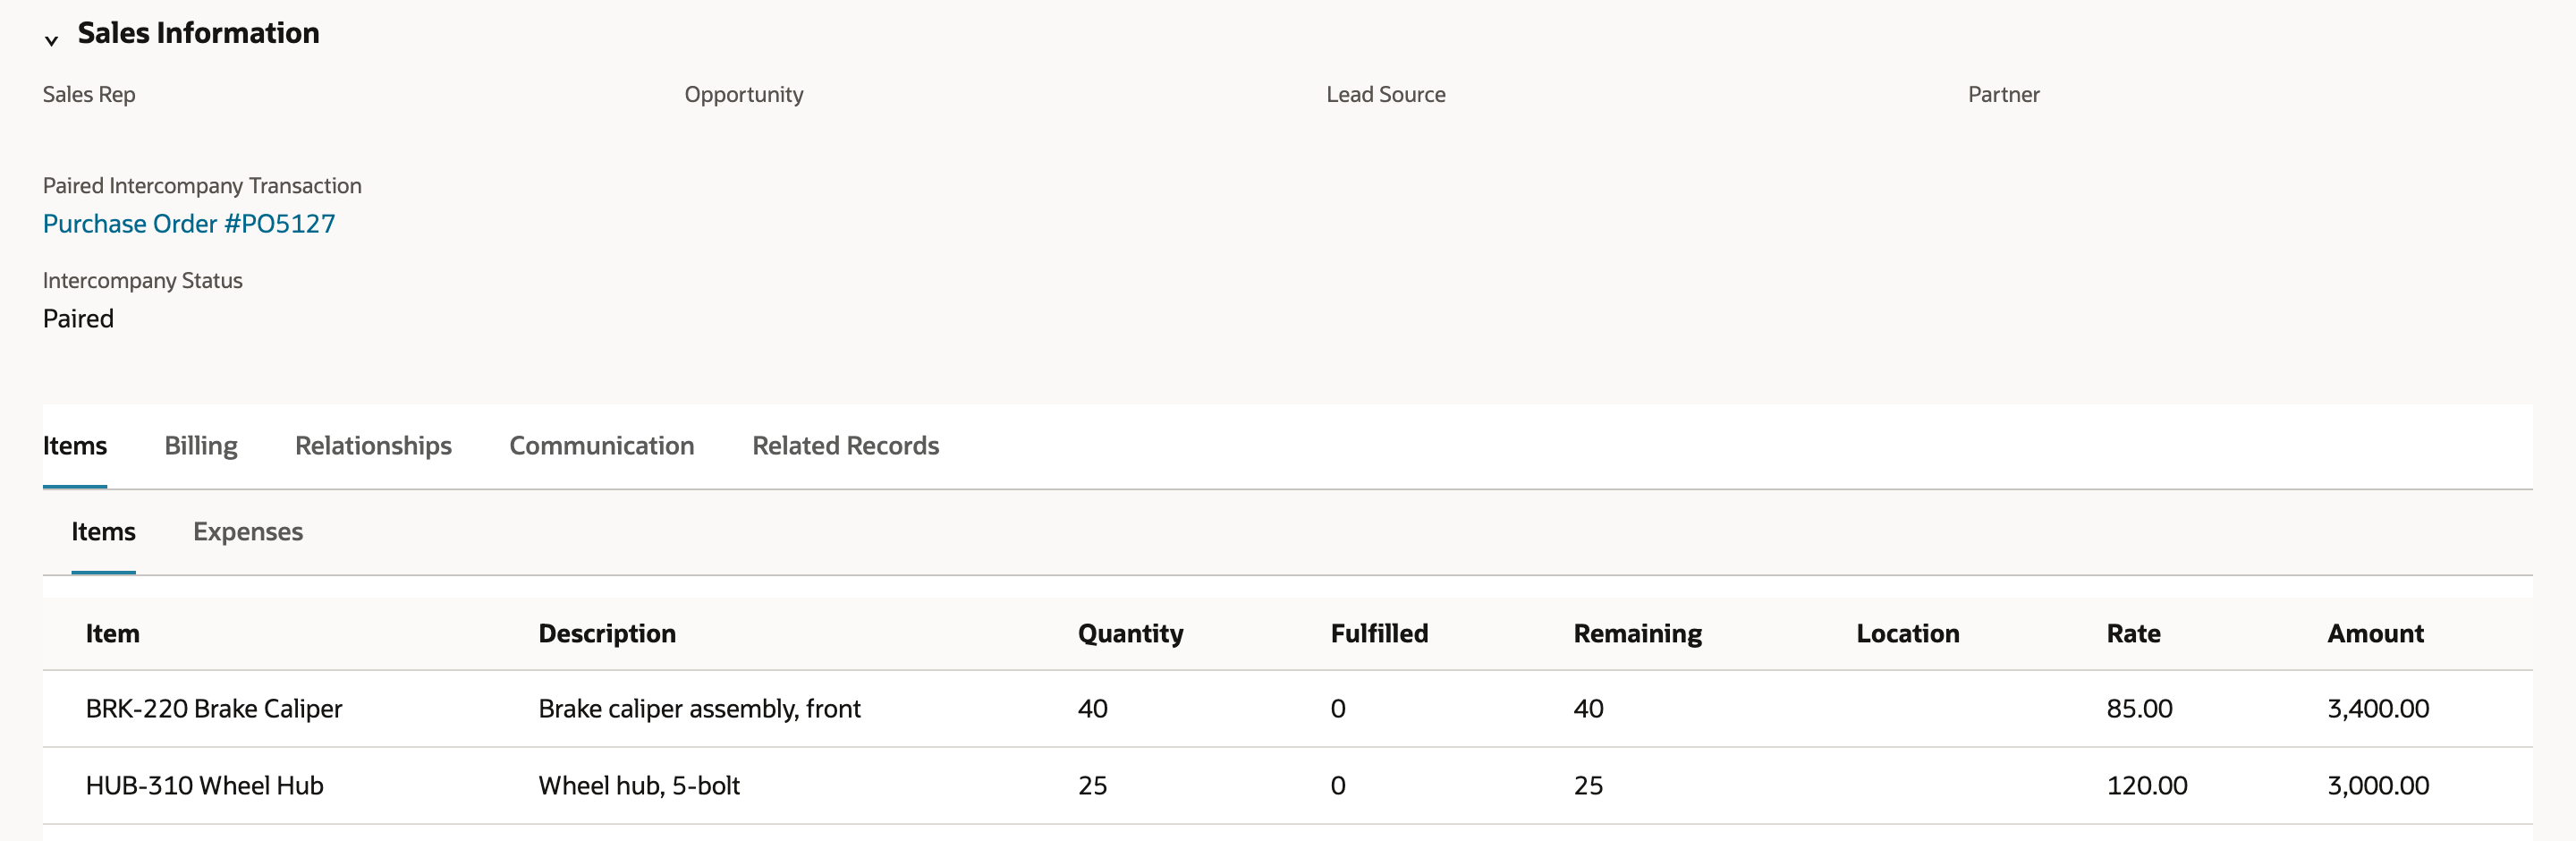The height and width of the screenshot is (841, 2576).
Task: Click the Location column header
Action: click(1908, 634)
